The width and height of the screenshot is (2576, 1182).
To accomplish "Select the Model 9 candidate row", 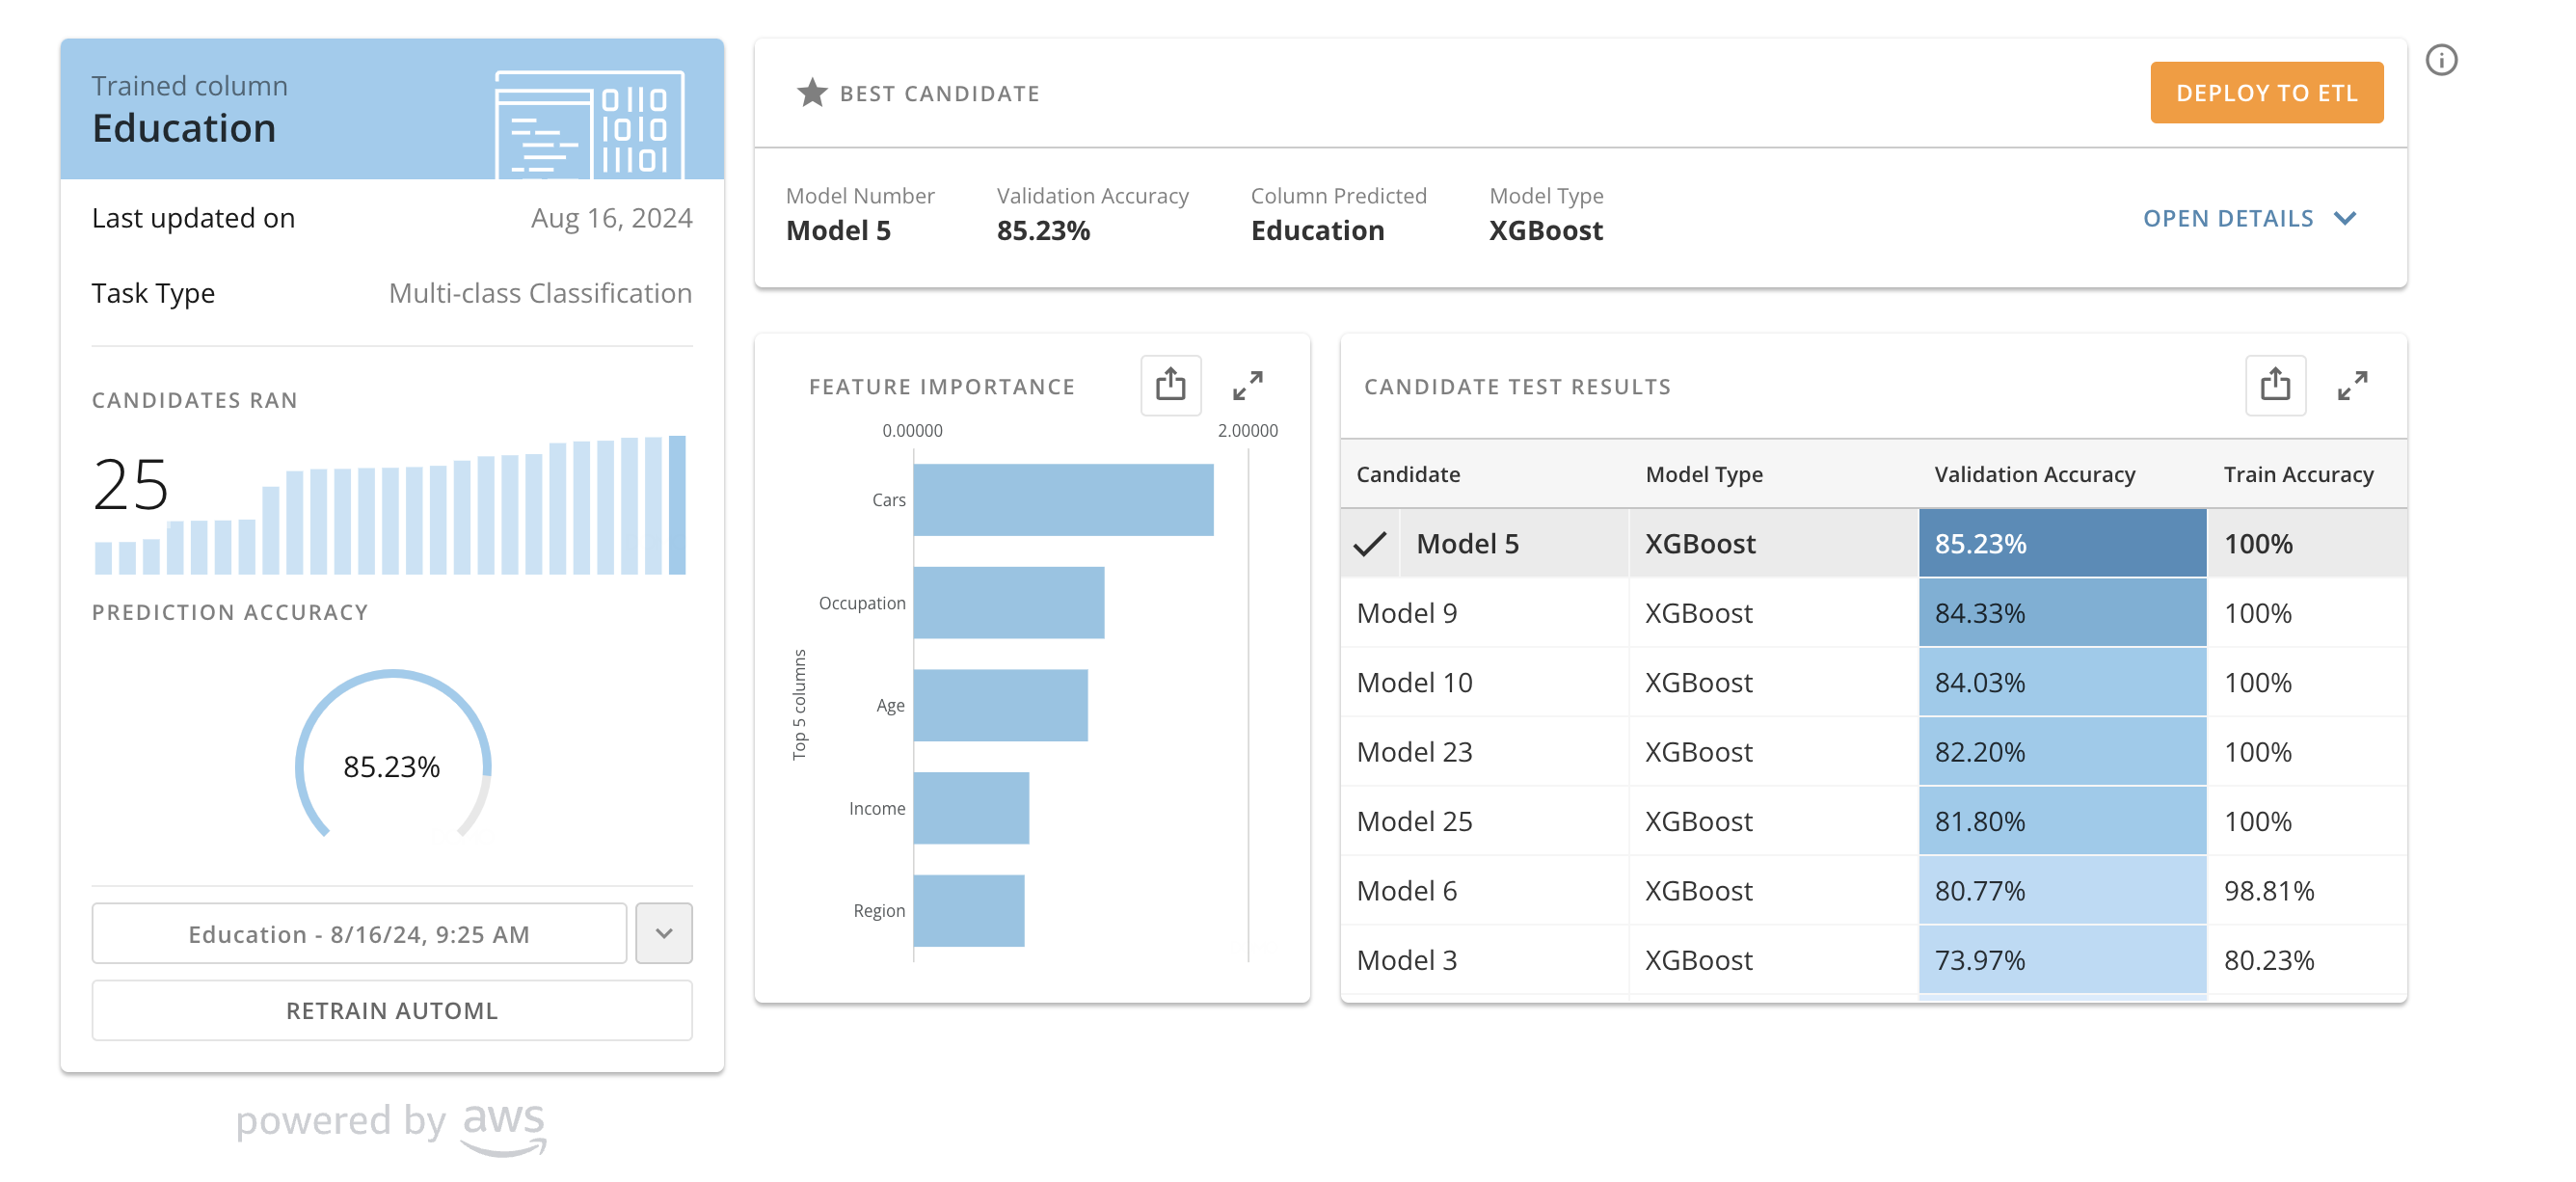I will [1407, 613].
